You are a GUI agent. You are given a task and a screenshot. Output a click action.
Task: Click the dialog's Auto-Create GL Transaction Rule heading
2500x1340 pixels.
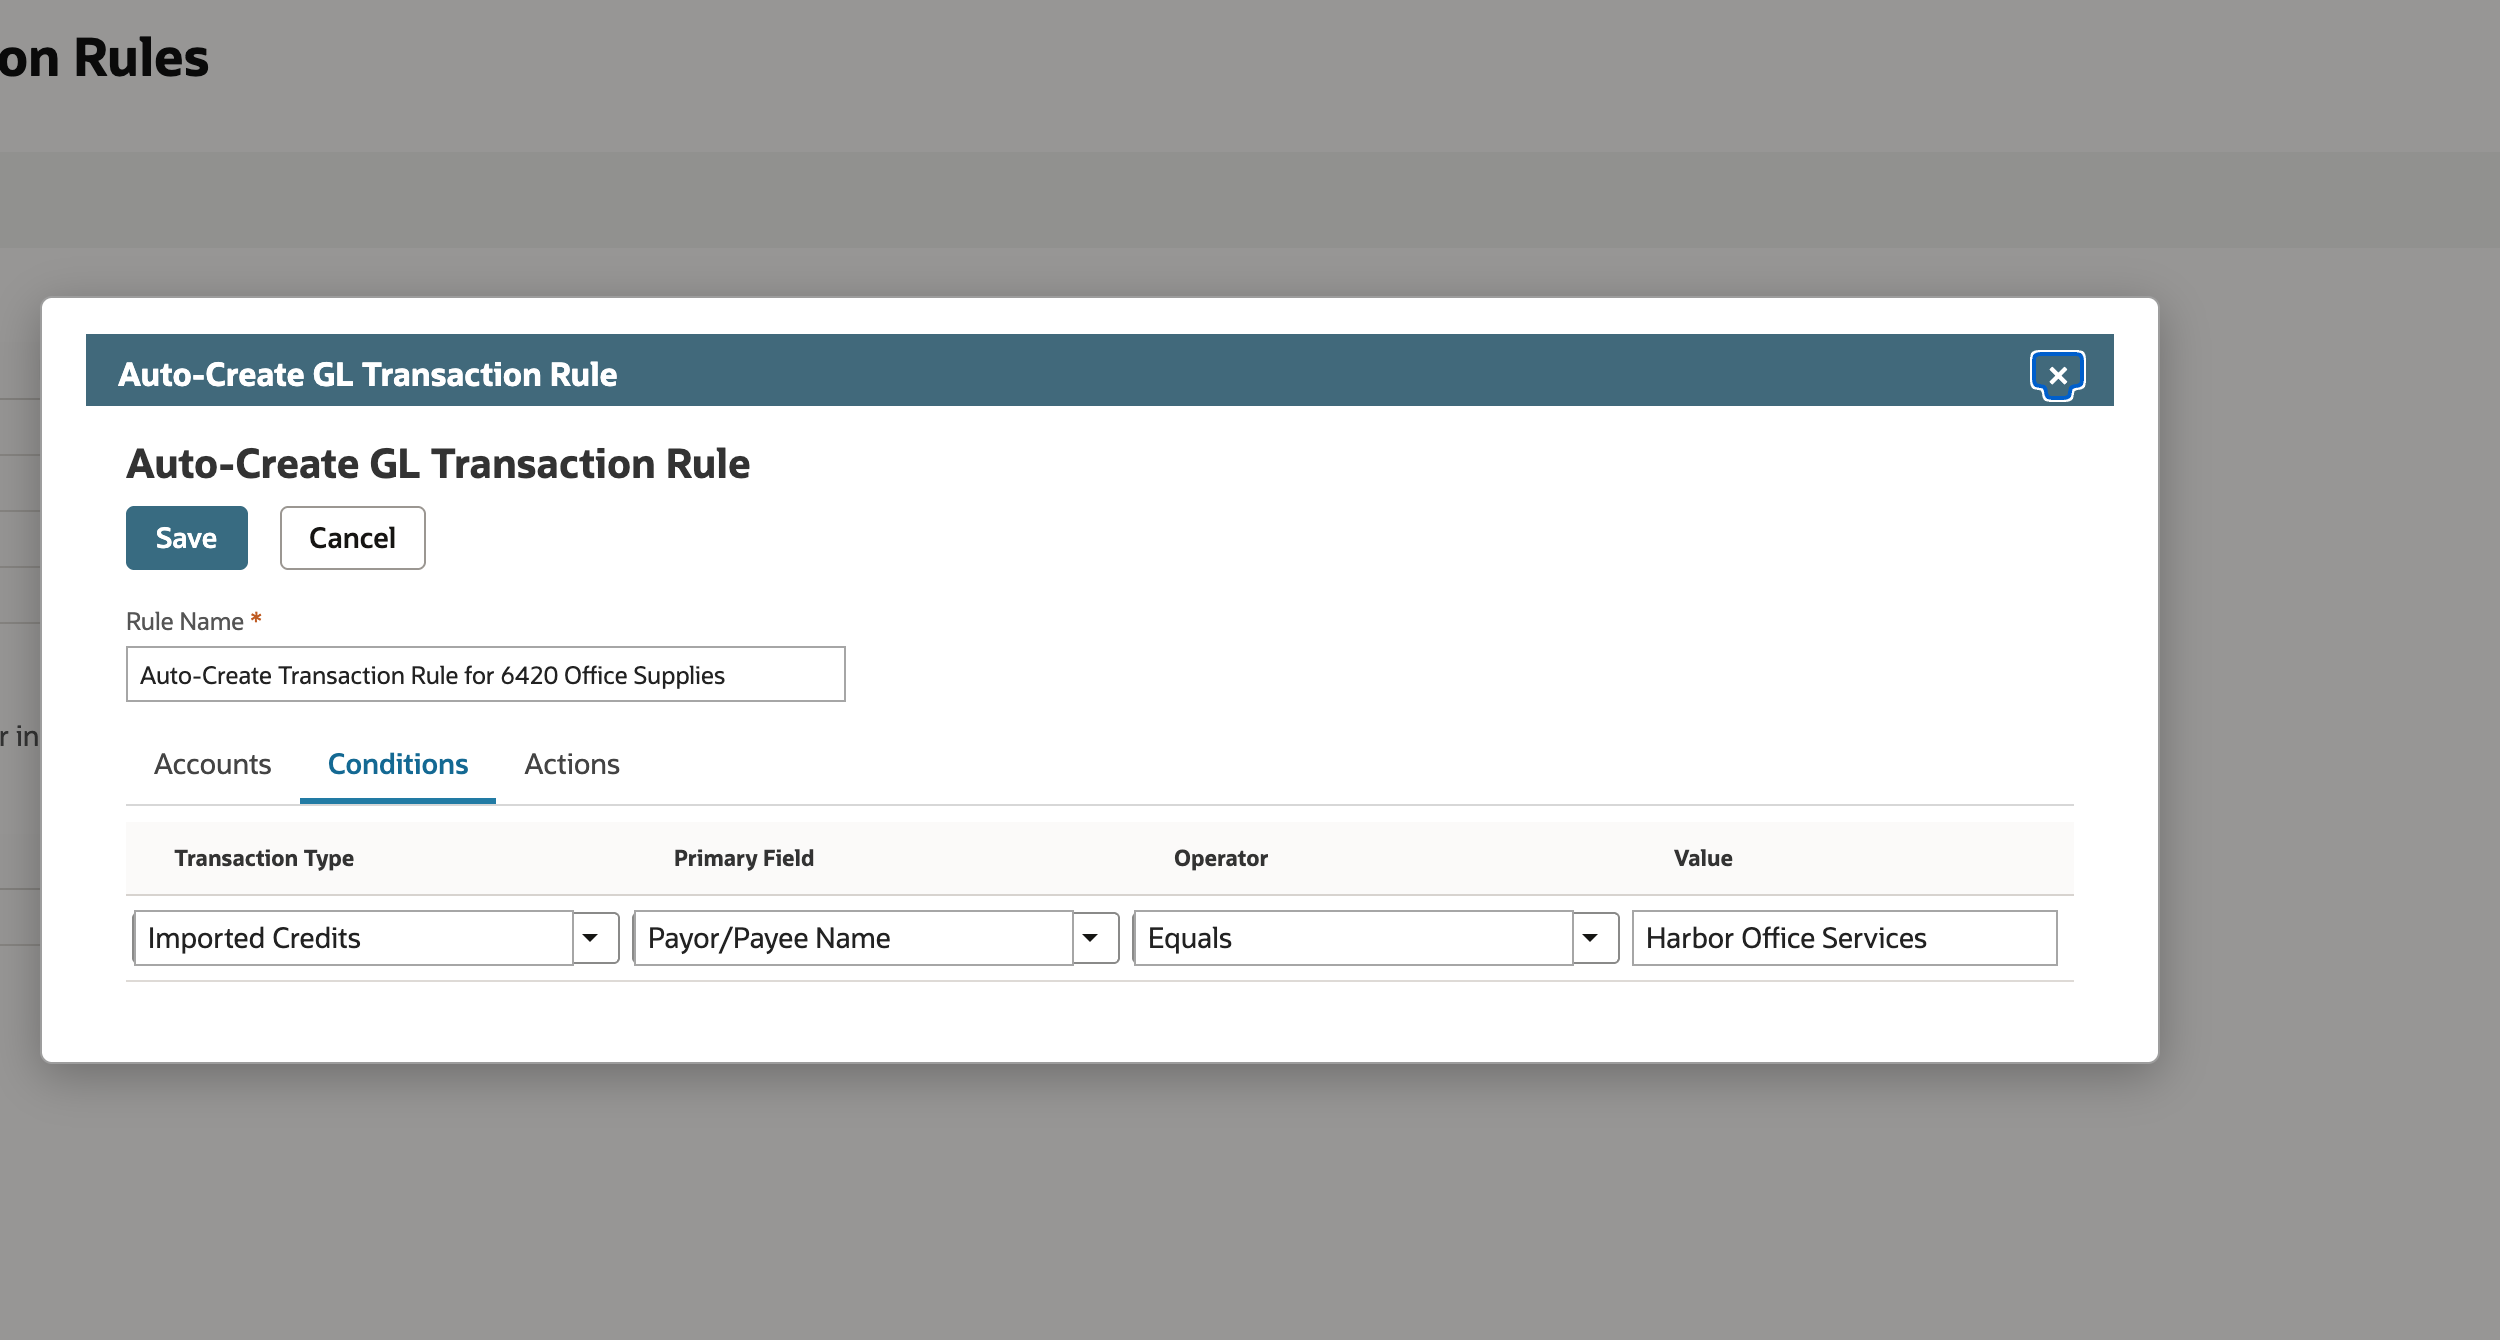tap(438, 464)
